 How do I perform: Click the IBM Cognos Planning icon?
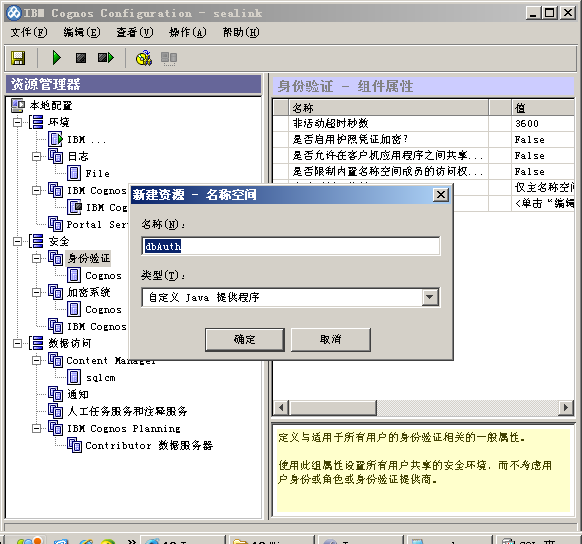pos(55,428)
